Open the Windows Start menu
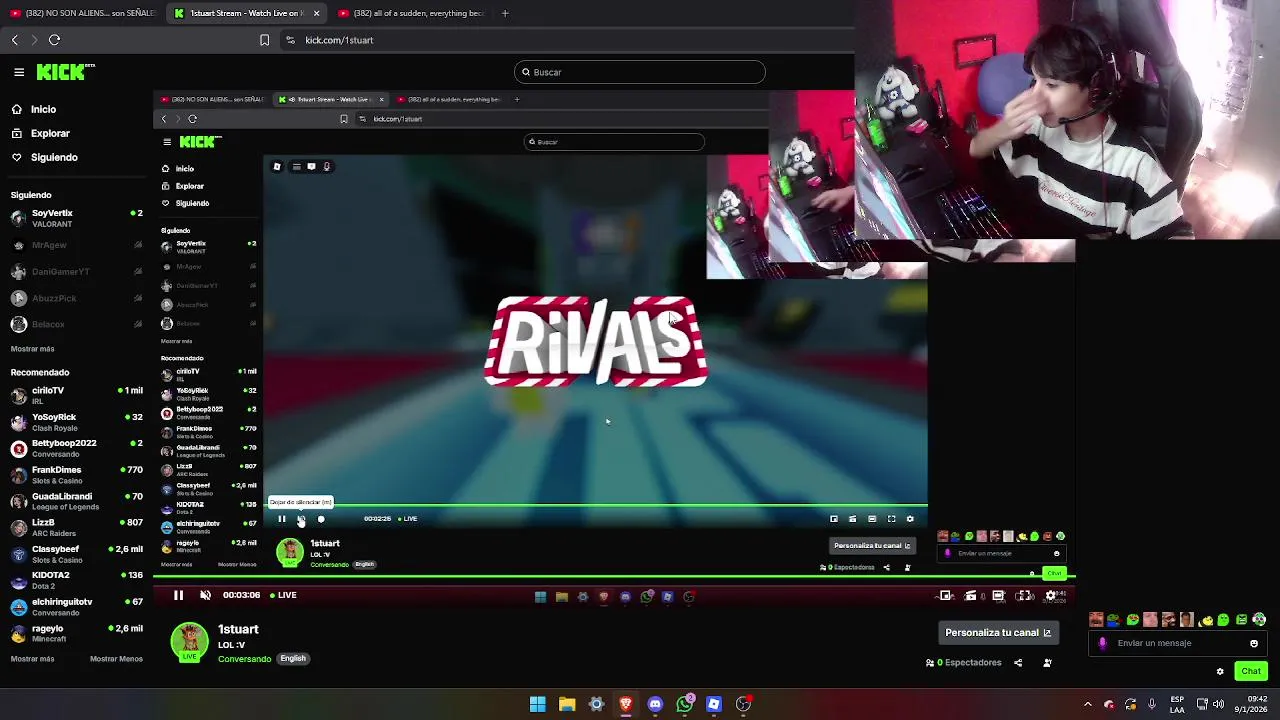 click(538, 704)
